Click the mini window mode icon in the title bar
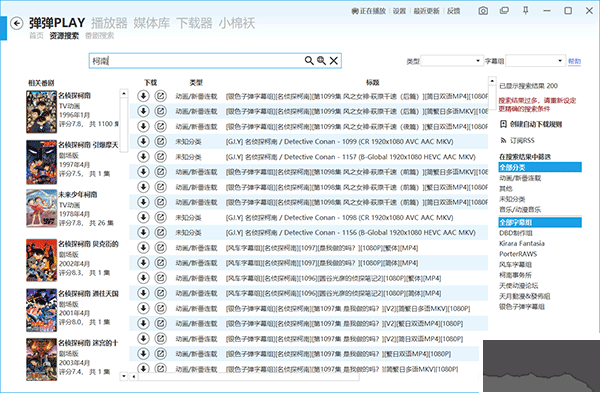The image size is (600, 393). coord(504,11)
